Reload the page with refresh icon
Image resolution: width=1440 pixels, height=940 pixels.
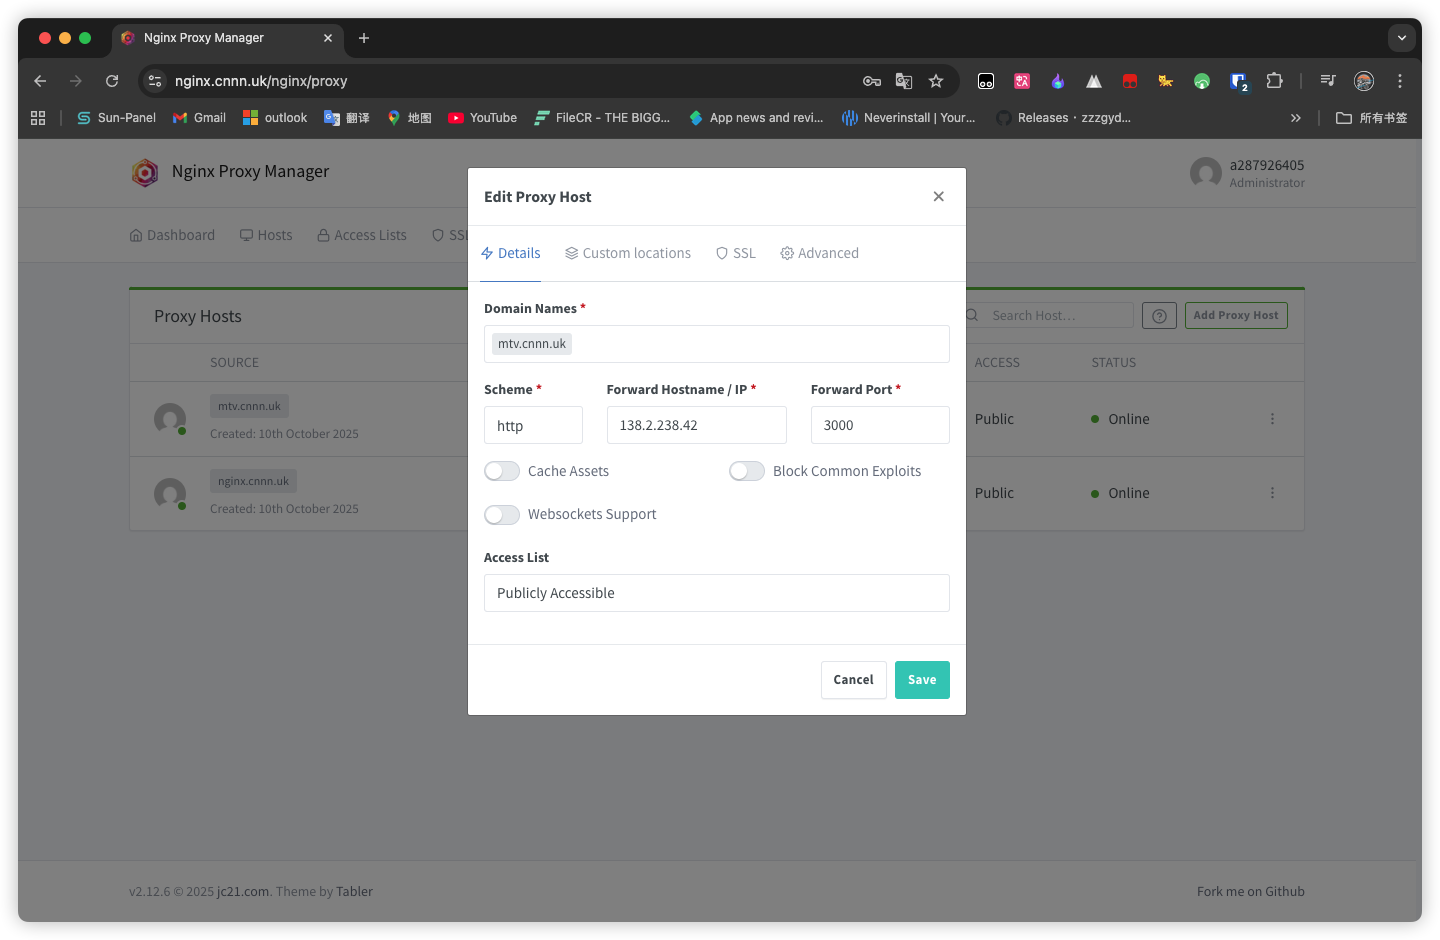click(x=112, y=81)
